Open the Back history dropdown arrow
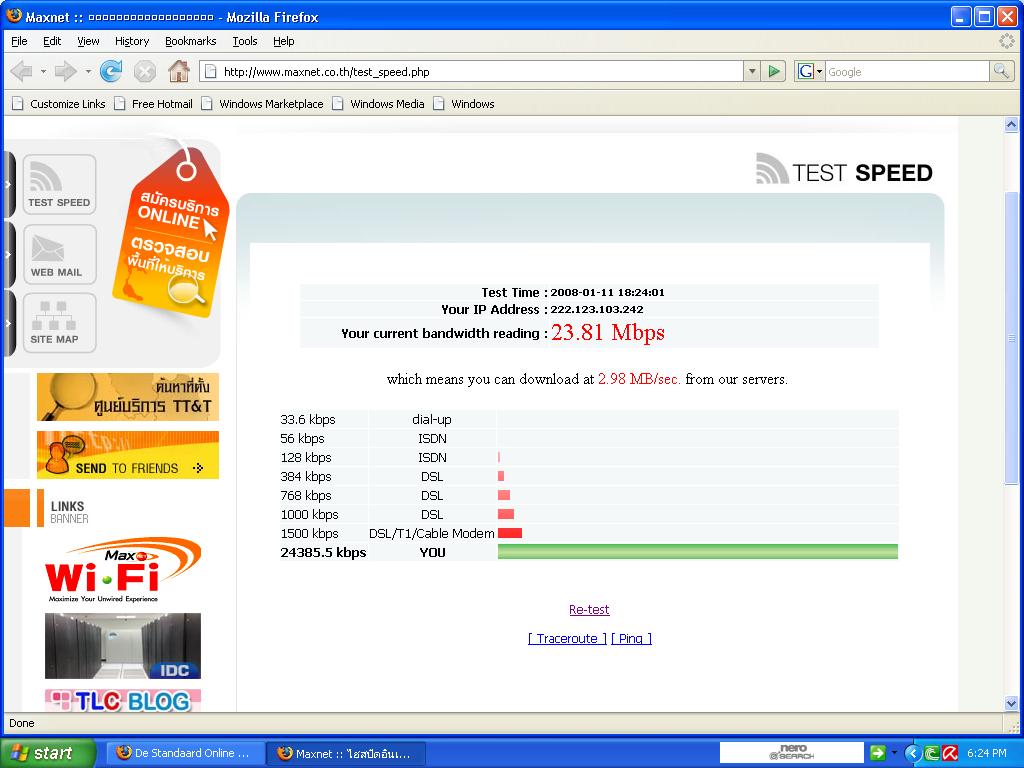This screenshot has height=768, width=1024. click(x=43, y=71)
